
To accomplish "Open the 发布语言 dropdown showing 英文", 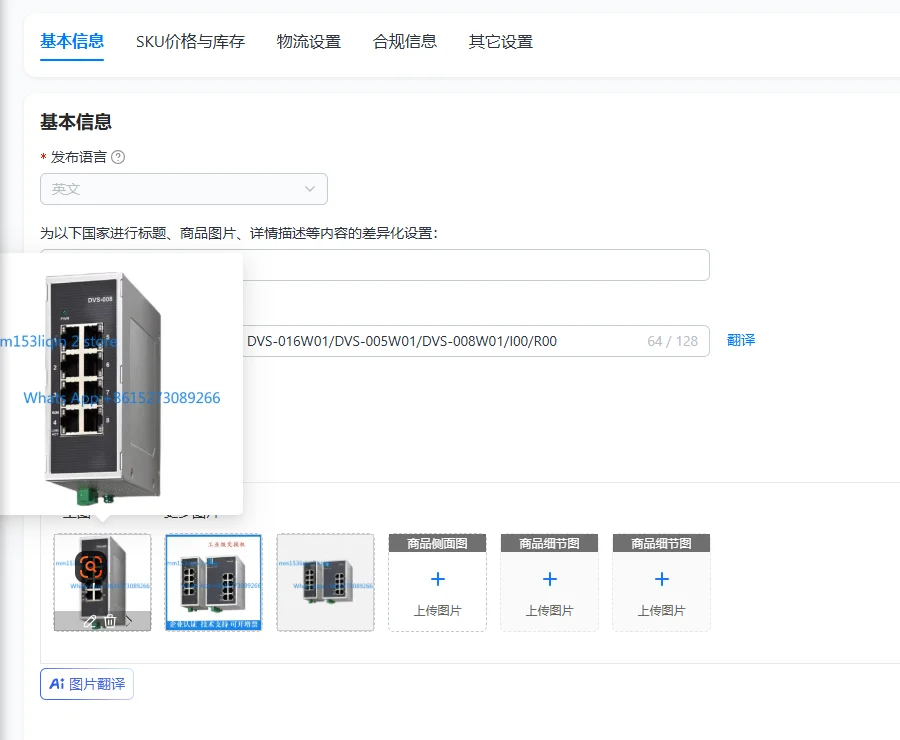I will click(184, 189).
